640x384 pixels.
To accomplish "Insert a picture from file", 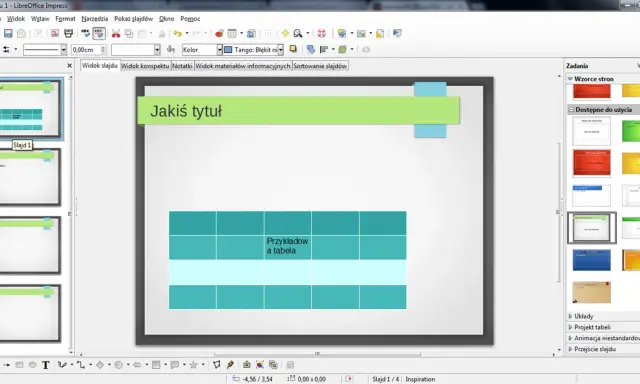I will tap(260, 365).
